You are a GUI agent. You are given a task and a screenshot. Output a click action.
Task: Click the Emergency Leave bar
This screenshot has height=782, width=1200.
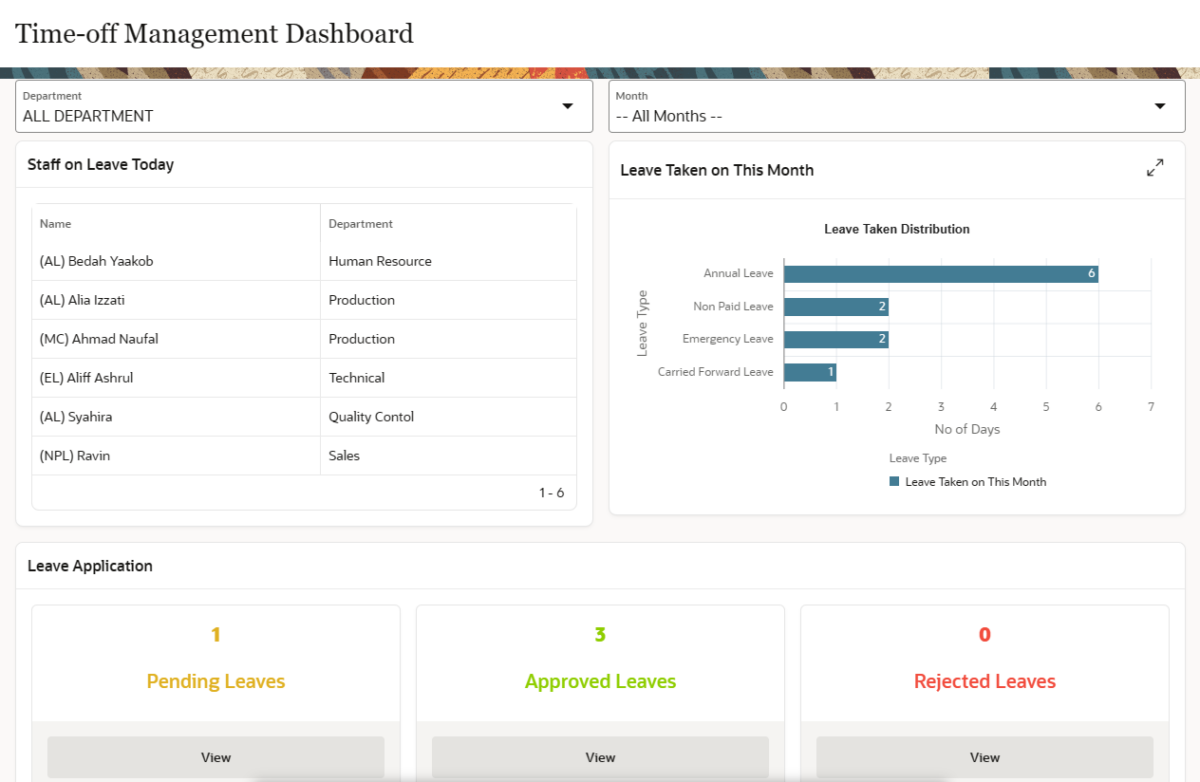pyautogui.click(x=835, y=340)
